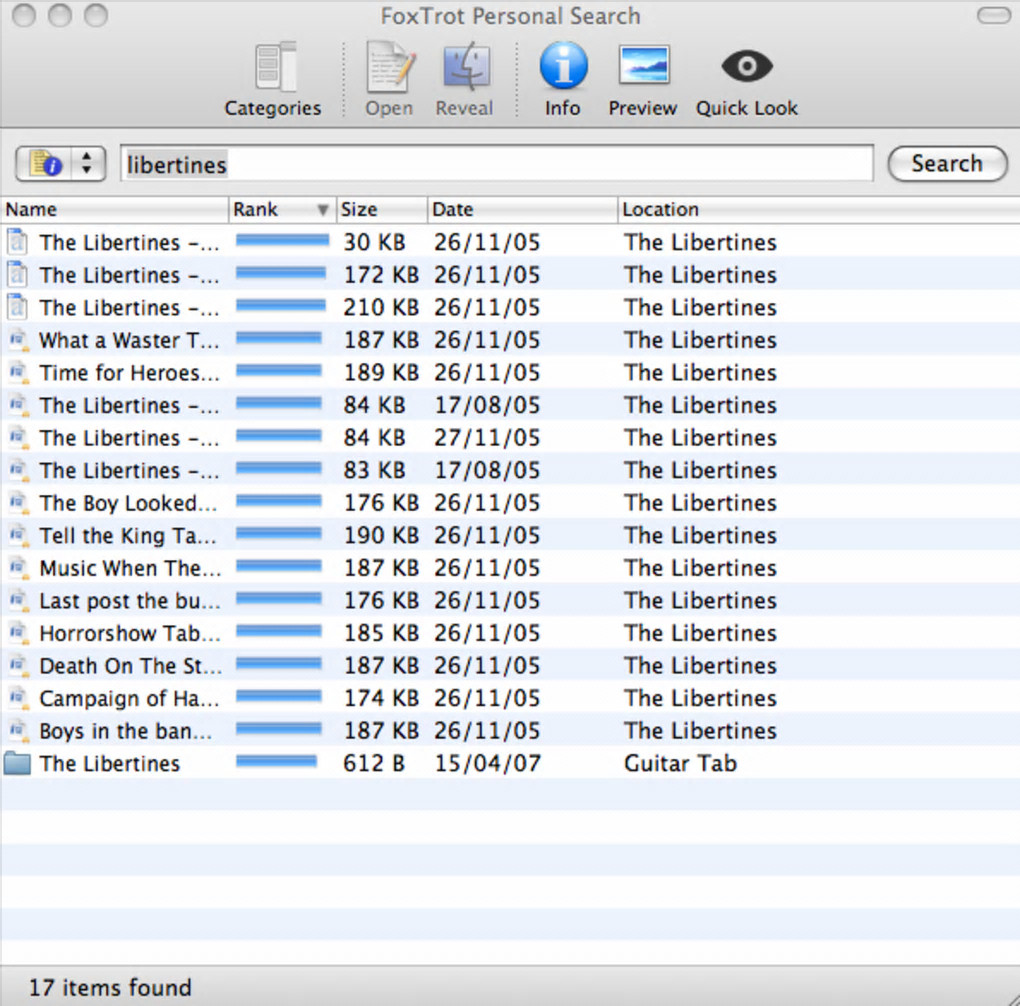Open the Categories panel icon

pos(276,67)
